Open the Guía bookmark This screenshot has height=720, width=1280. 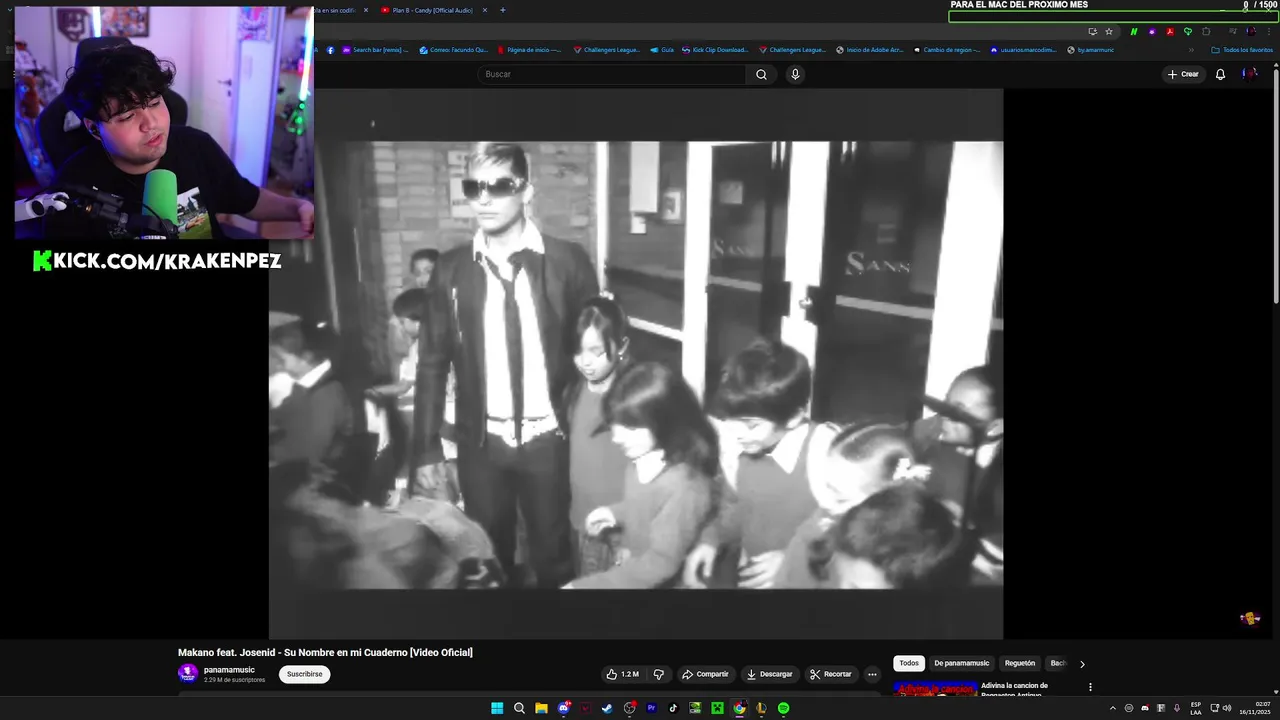pyautogui.click(x=662, y=50)
